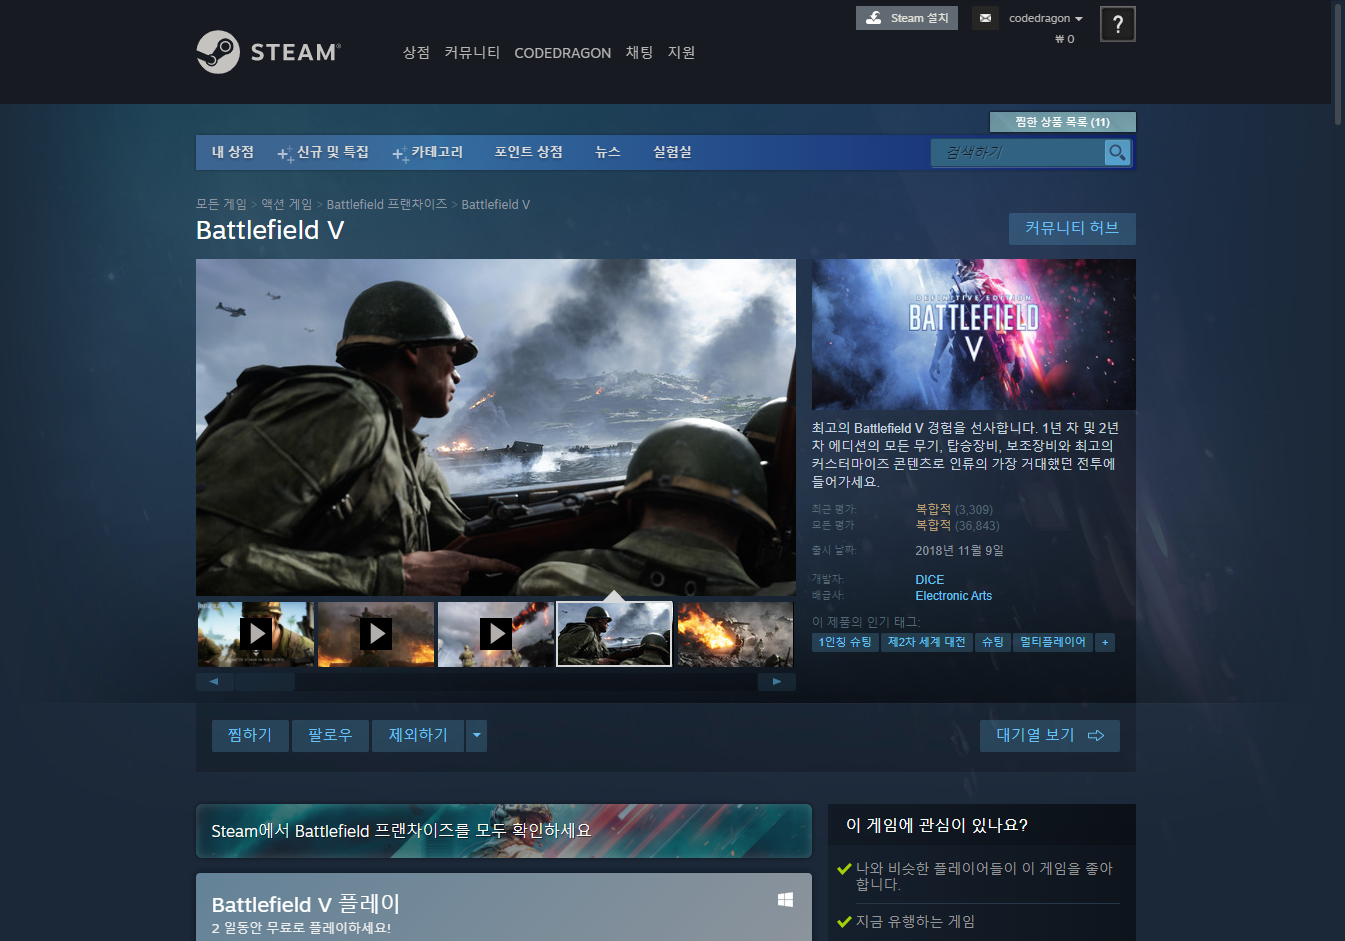The image size is (1345, 941).
Task: Play the second trailer thumbnail with fire
Action: (376, 634)
